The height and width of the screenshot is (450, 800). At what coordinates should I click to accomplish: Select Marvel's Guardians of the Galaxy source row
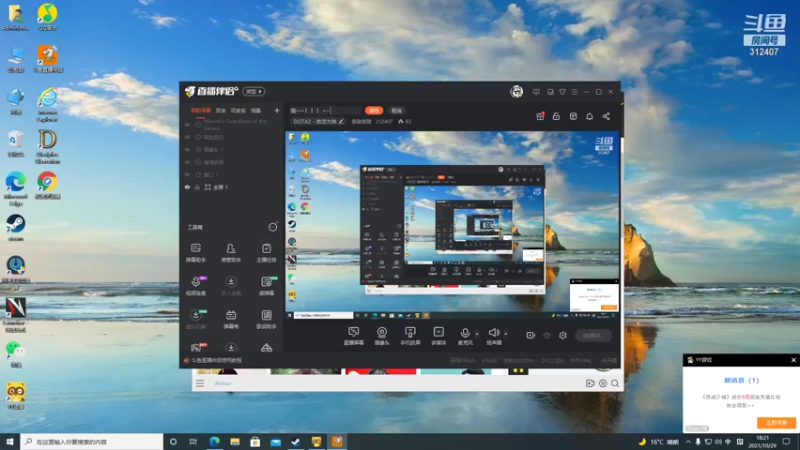click(233, 124)
